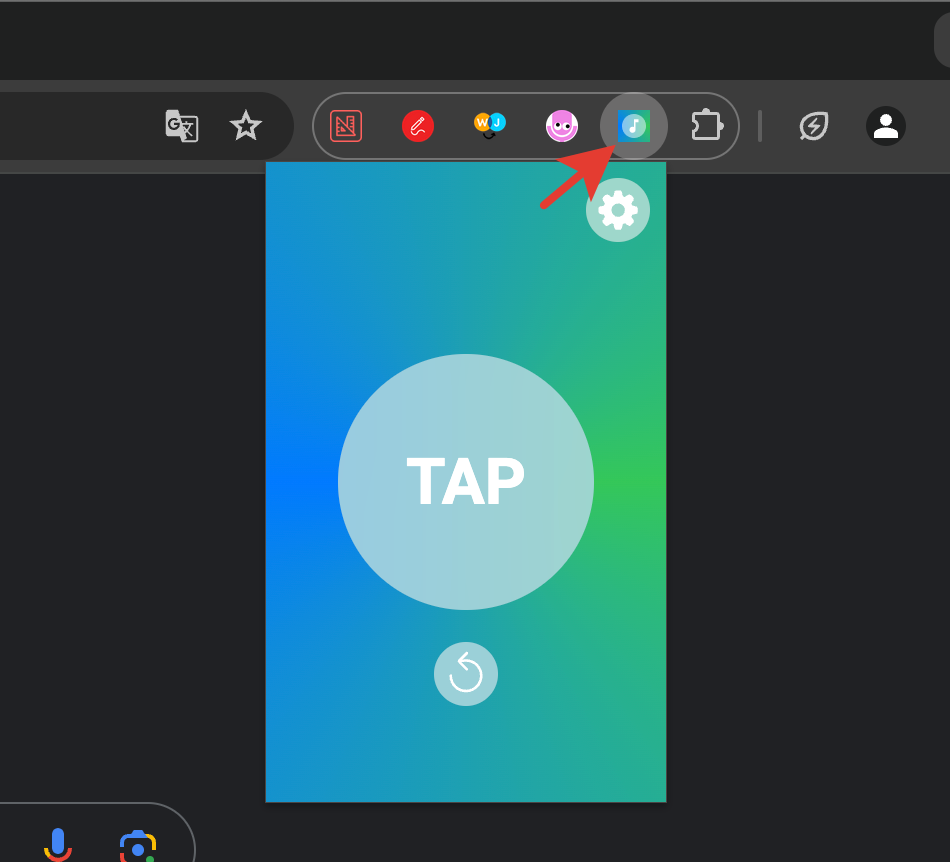950x862 pixels.
Task: Search visually with the Google Lens camera
Action: pyautogui.click(x=137, y=845)
